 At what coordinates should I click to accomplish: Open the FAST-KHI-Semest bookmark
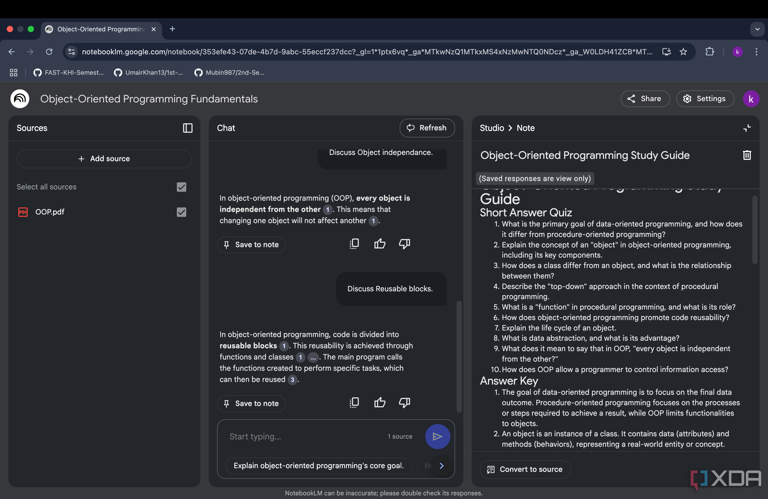[x=68, y=73]
